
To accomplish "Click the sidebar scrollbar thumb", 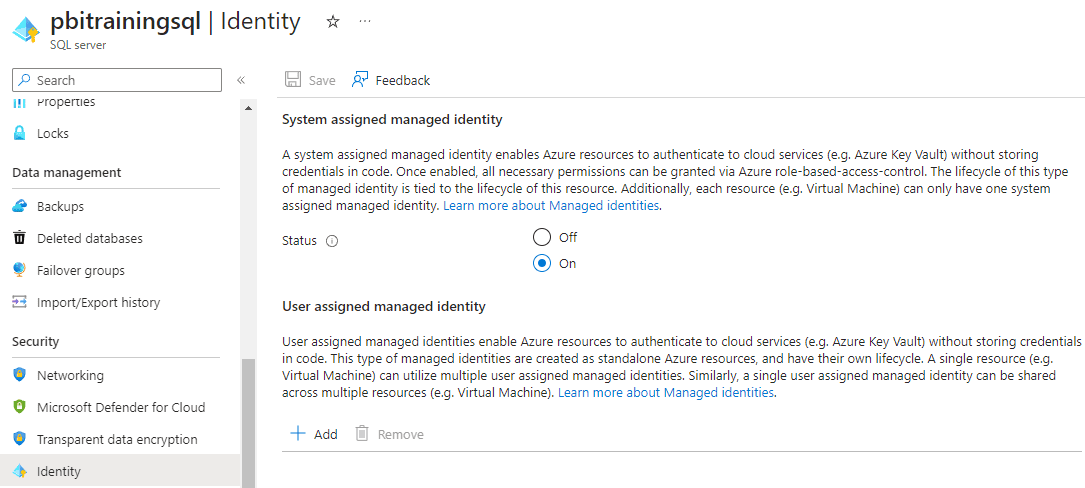I will point(248,424).
